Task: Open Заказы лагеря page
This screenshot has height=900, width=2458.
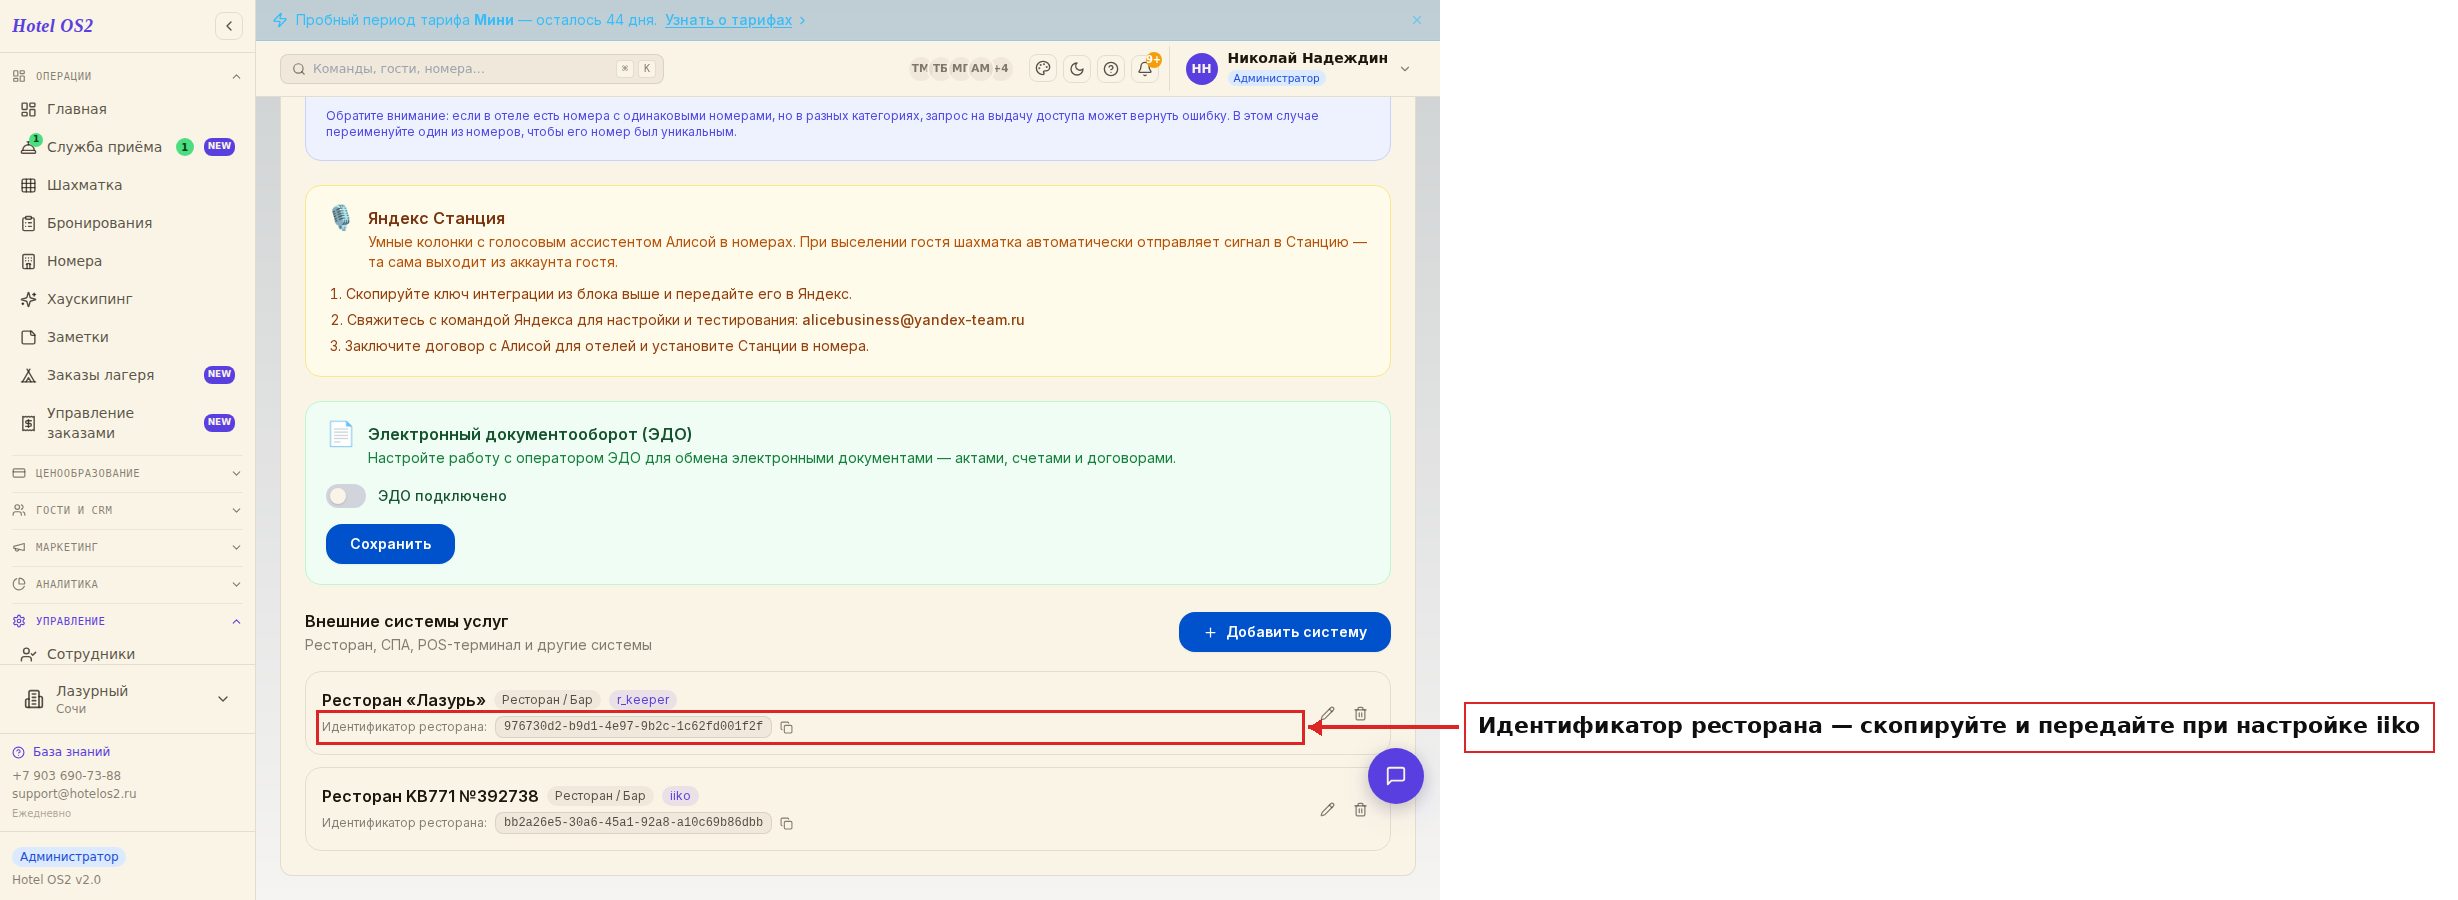Action: (x=127, y=375)
